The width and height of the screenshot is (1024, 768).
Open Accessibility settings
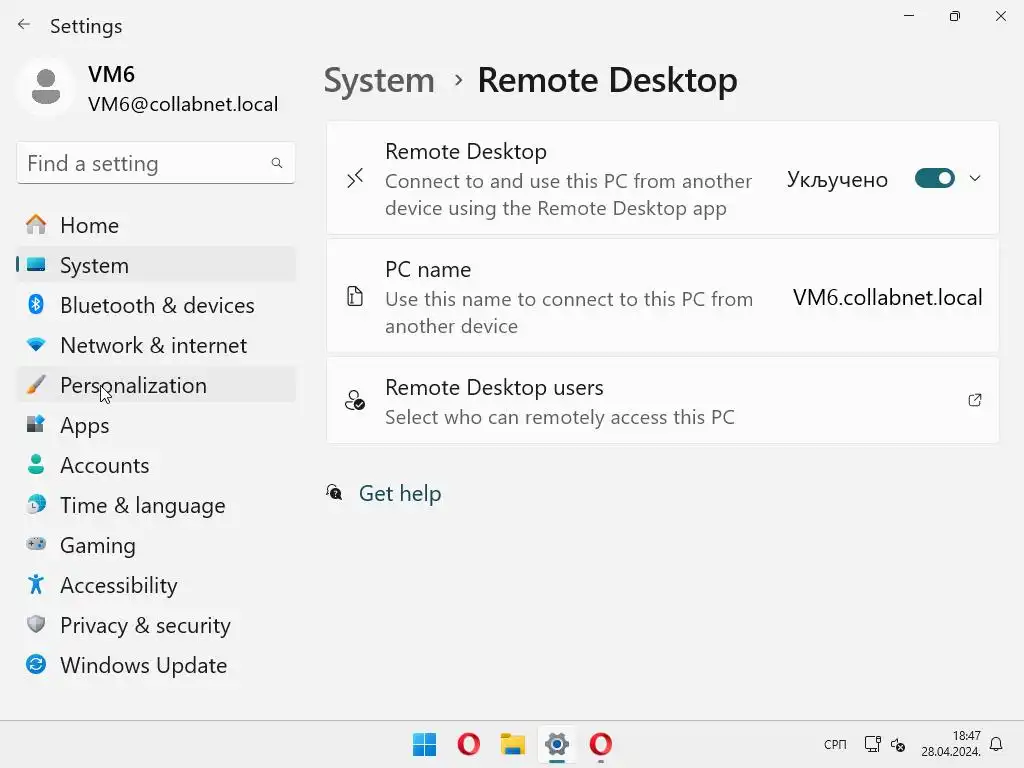pos(155,584)
